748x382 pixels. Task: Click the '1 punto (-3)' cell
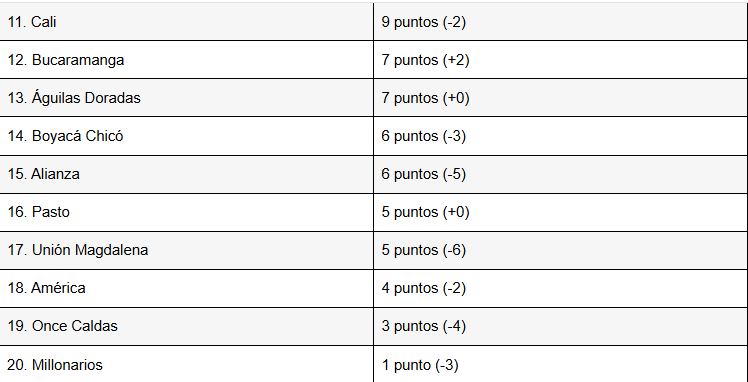tap(561, 364)
